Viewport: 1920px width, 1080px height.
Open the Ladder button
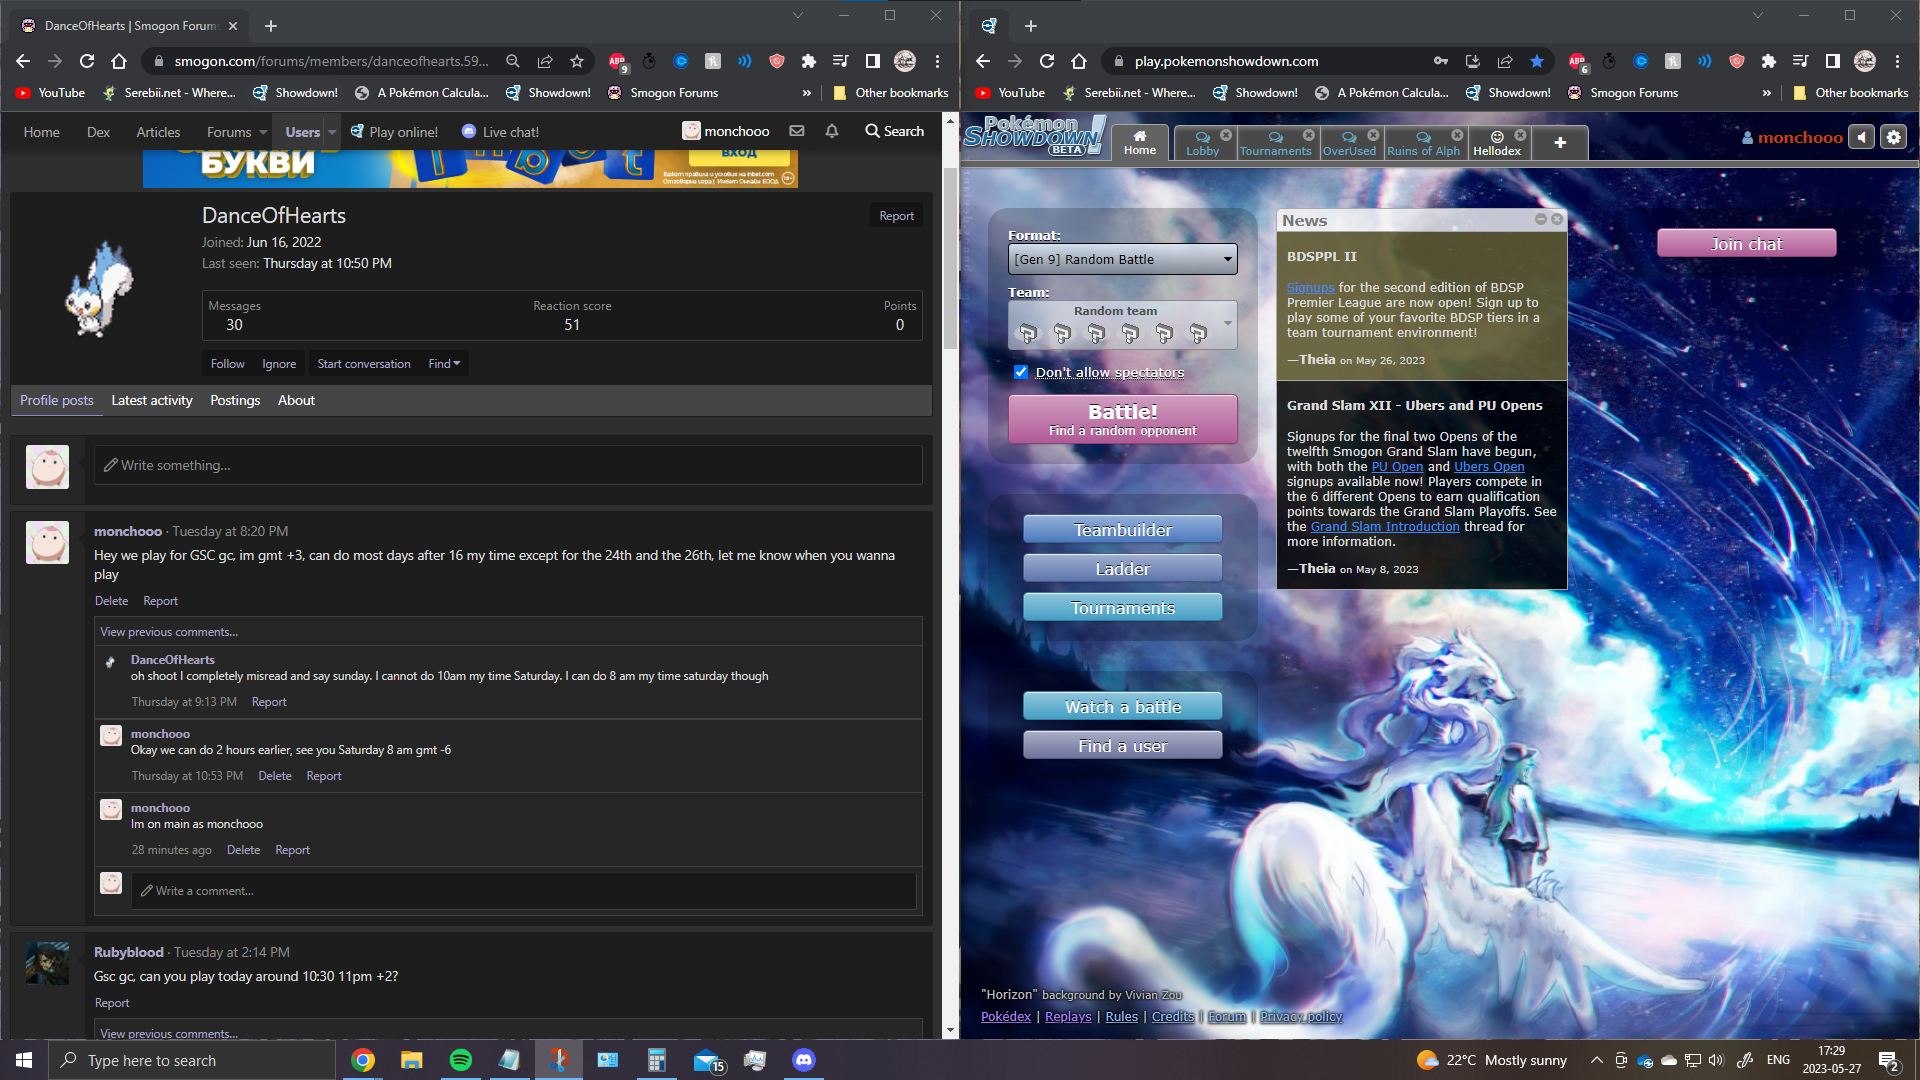1122,569
